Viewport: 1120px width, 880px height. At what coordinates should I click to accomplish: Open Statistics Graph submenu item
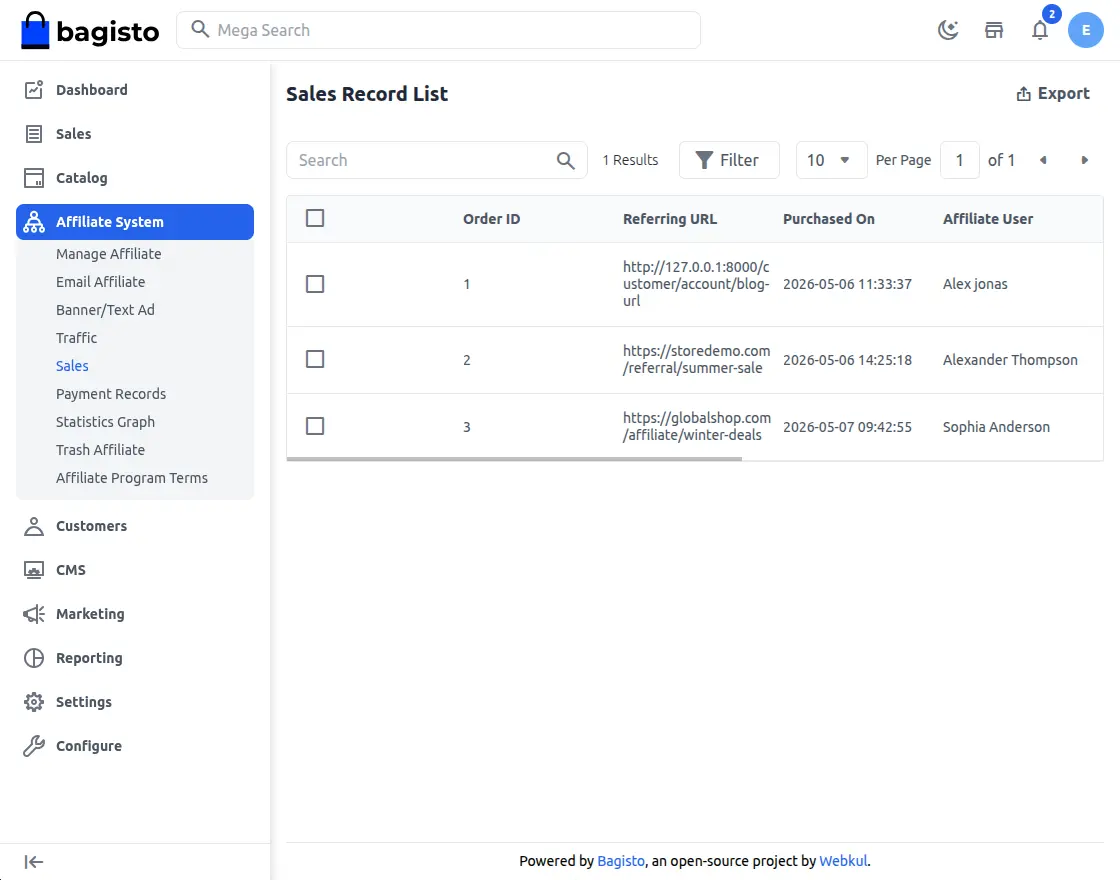105,421
